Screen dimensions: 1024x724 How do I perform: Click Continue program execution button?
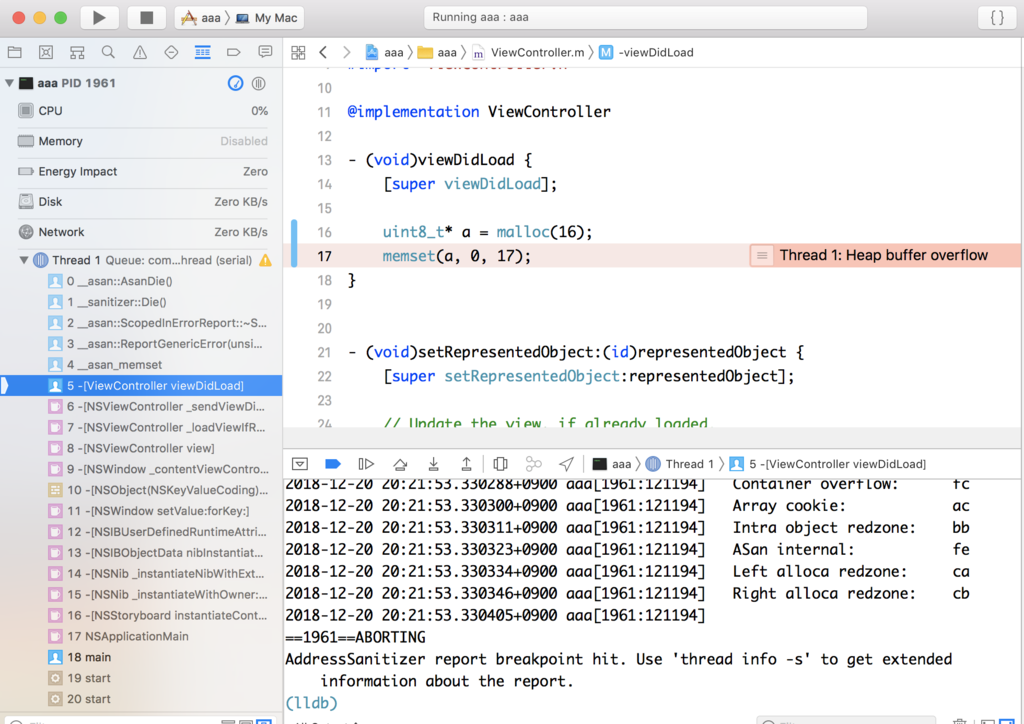tap(366, 464)
